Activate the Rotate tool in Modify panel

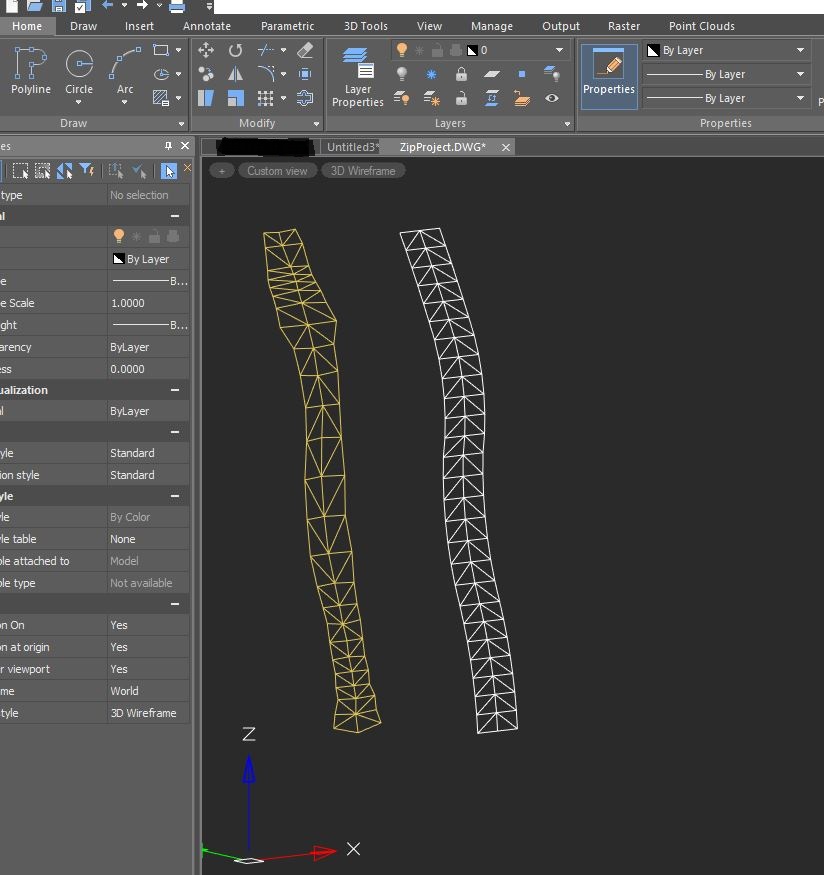point(235,50)
